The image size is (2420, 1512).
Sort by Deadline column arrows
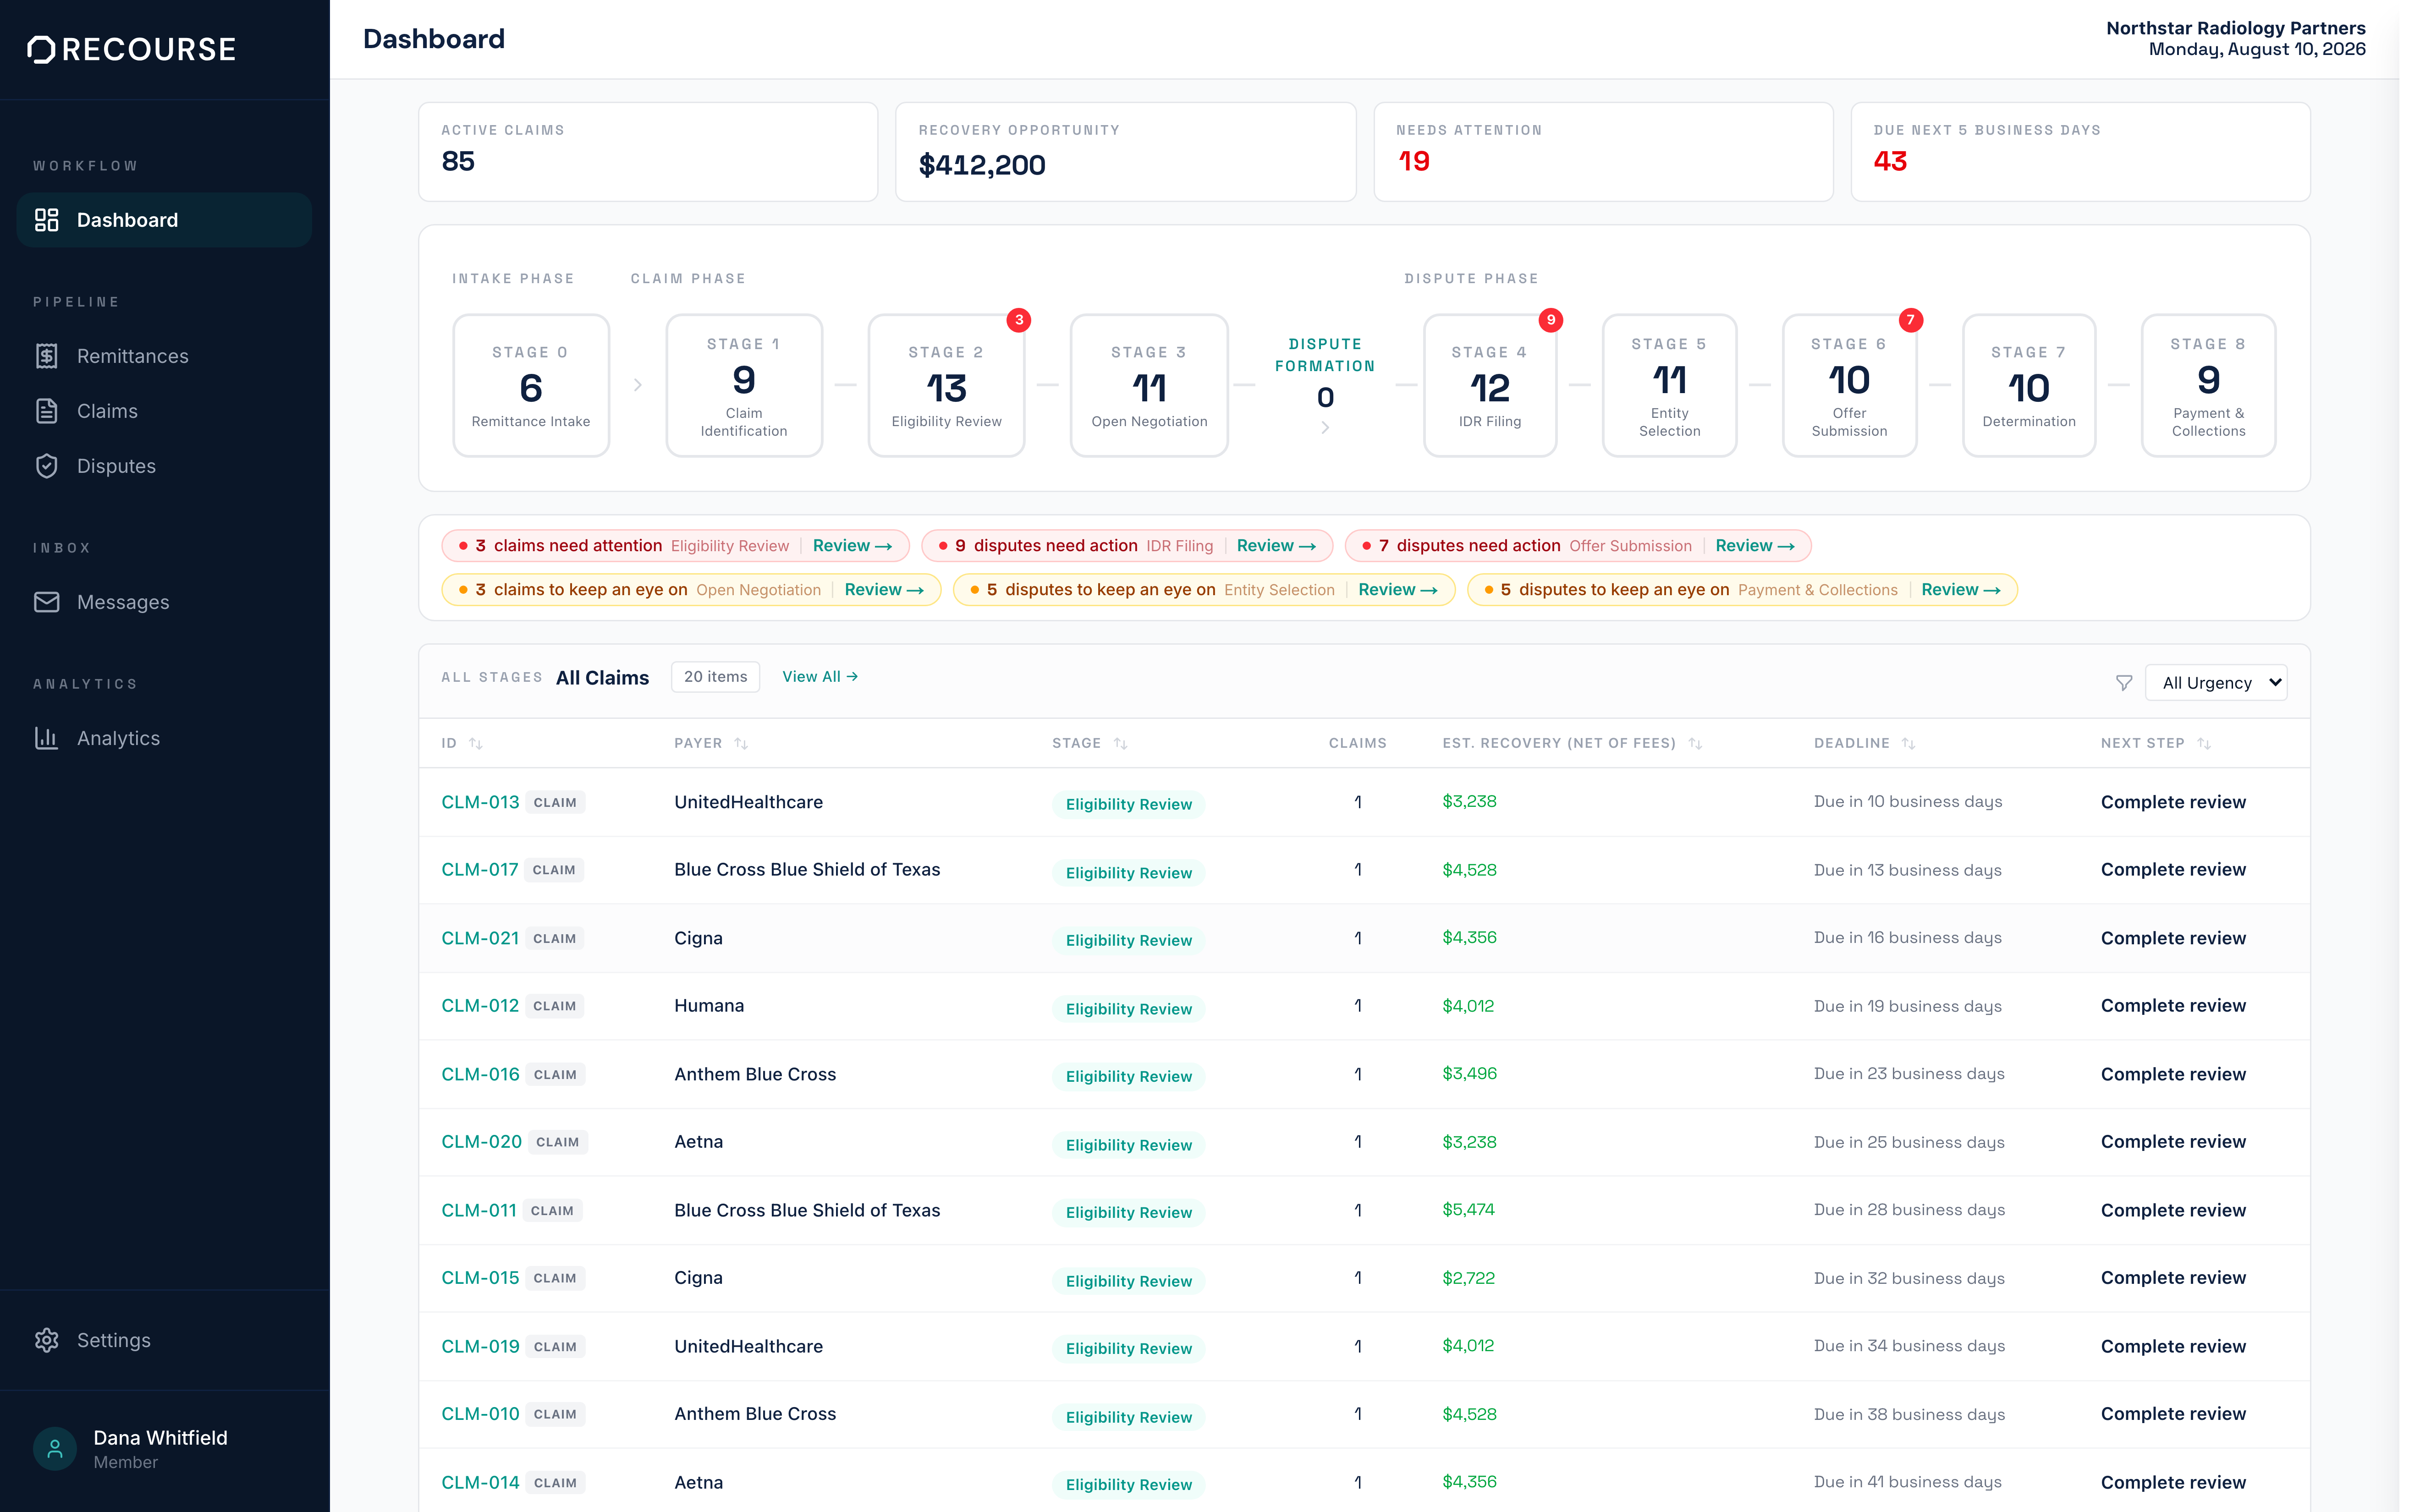tap(1908, 743)
